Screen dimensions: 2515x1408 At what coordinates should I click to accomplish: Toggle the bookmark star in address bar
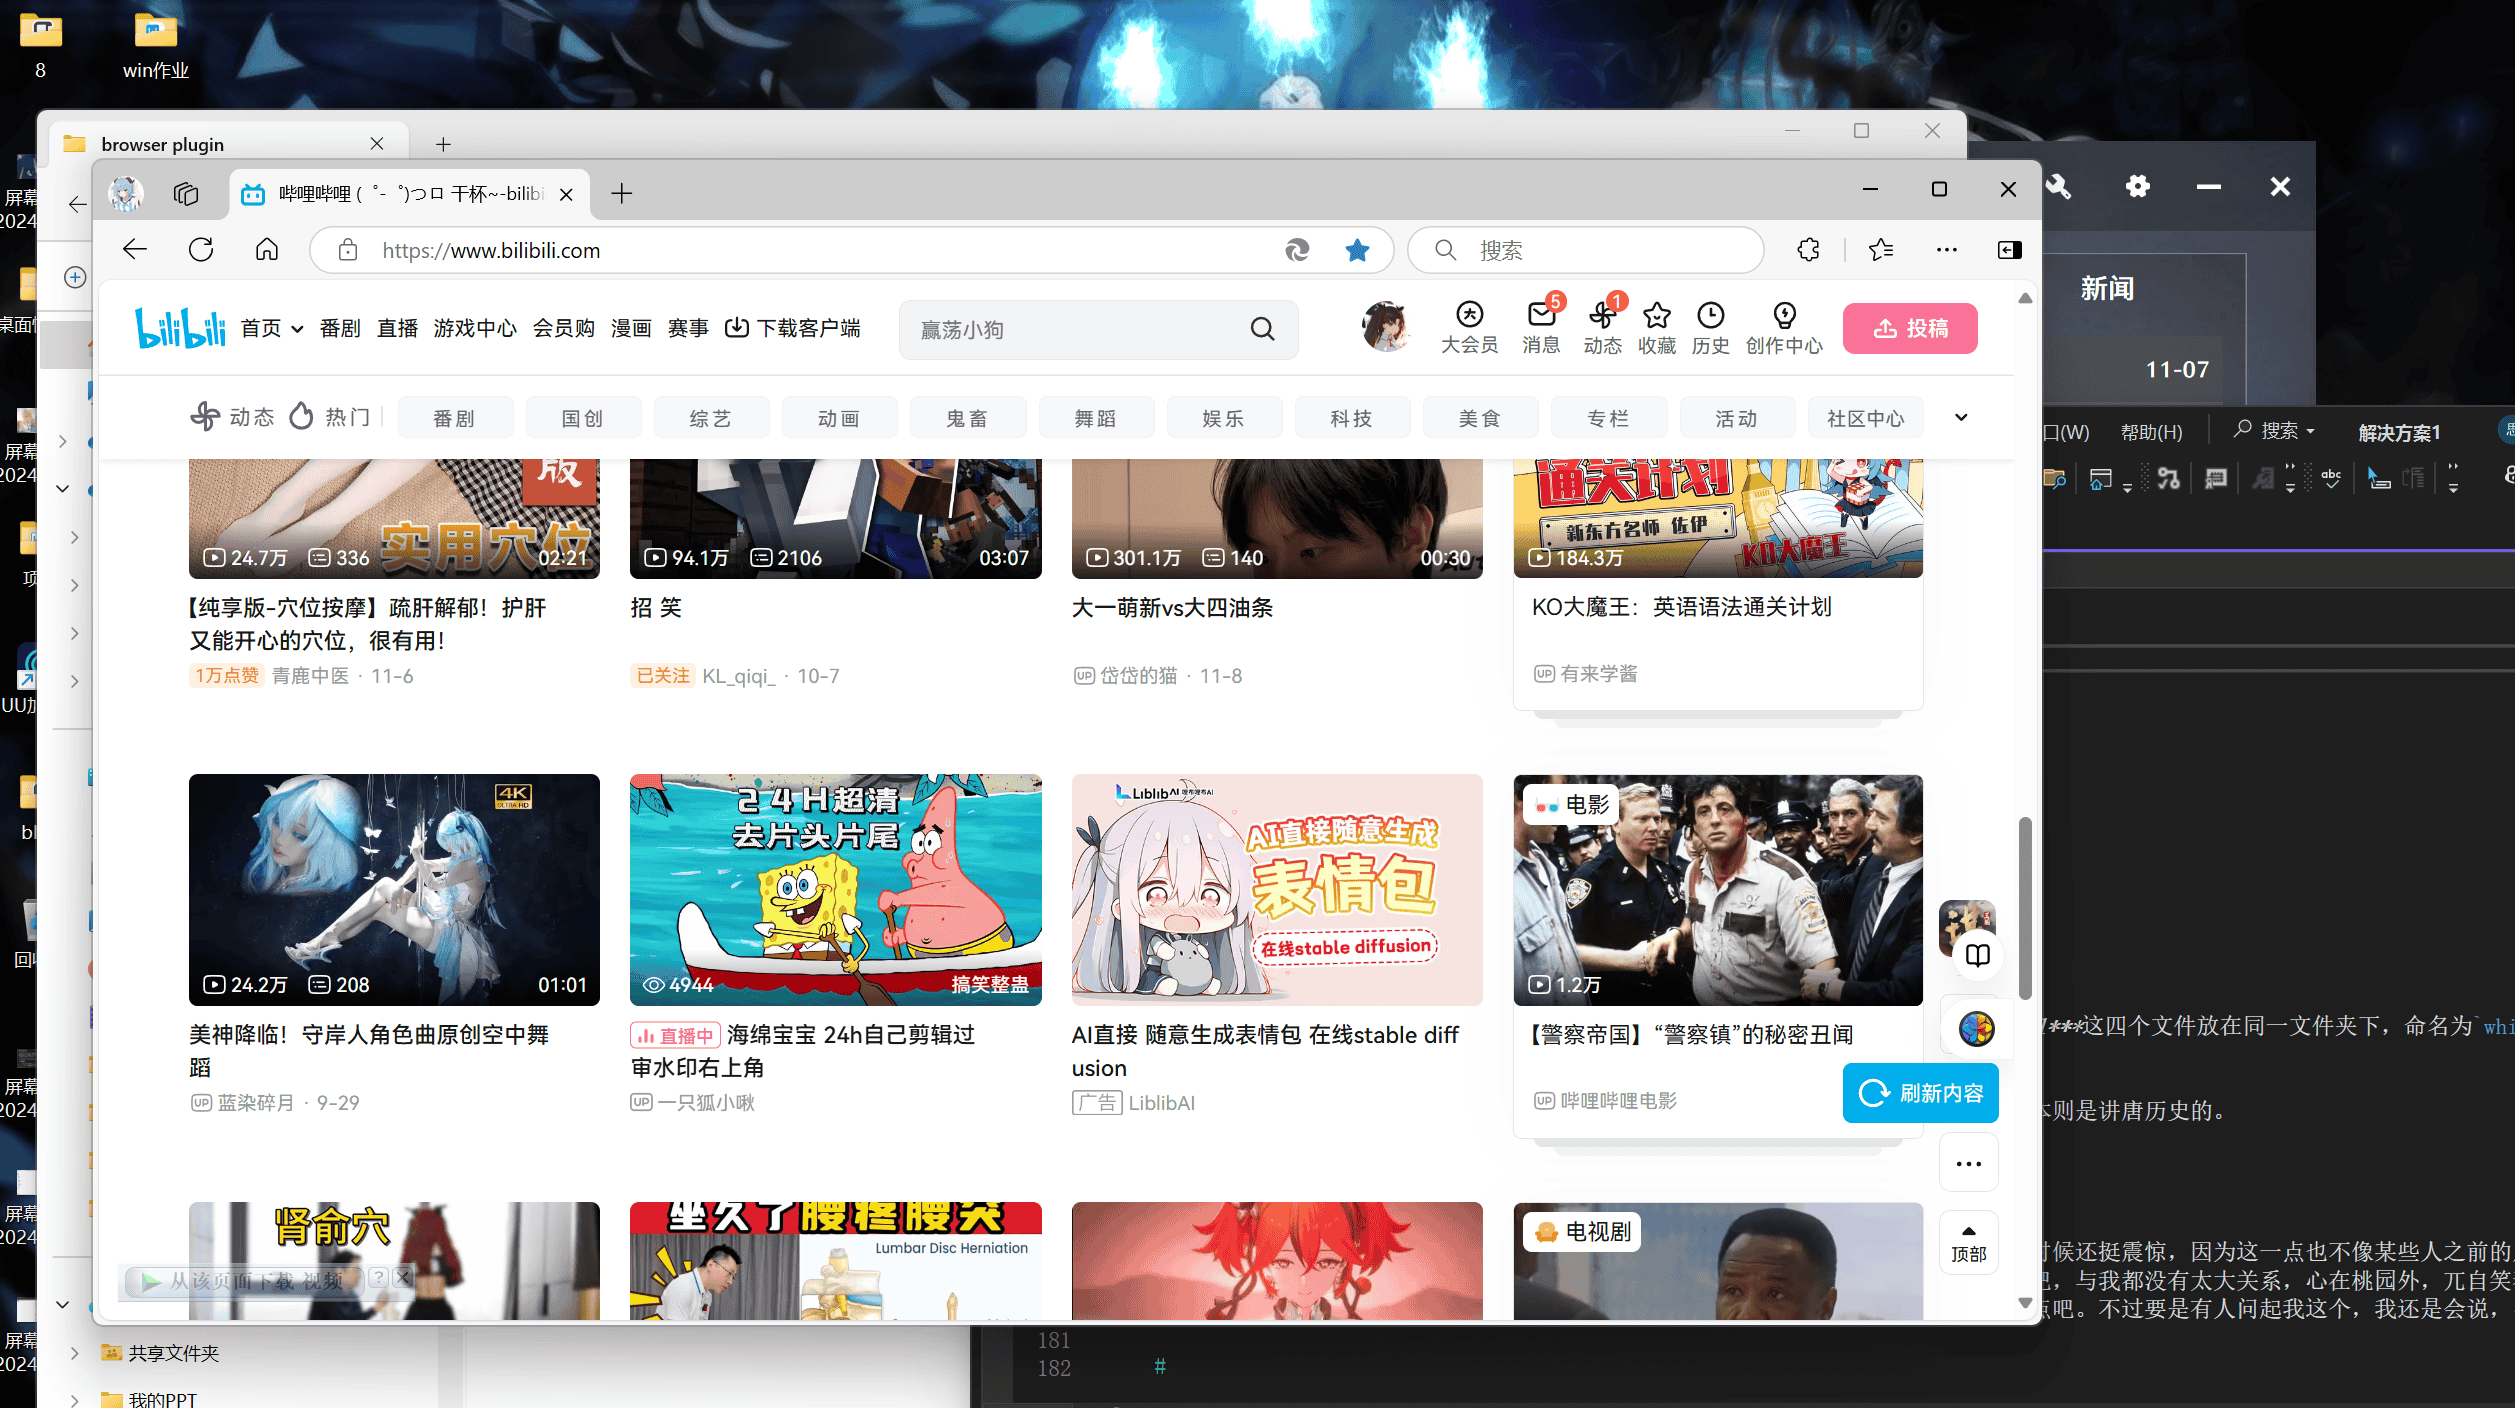coord(1357,250)
